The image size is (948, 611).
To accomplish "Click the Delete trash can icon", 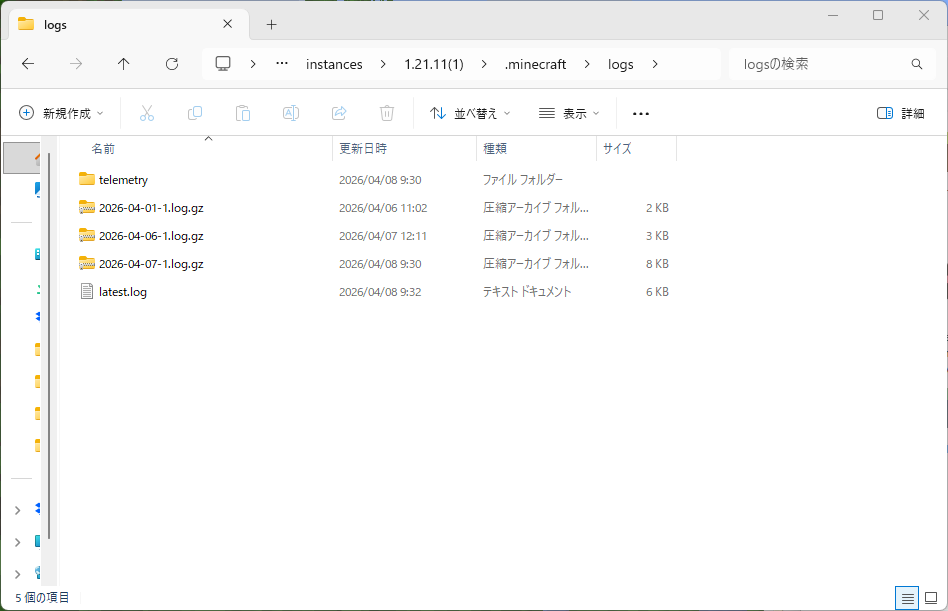I will (x=387, y=113).
